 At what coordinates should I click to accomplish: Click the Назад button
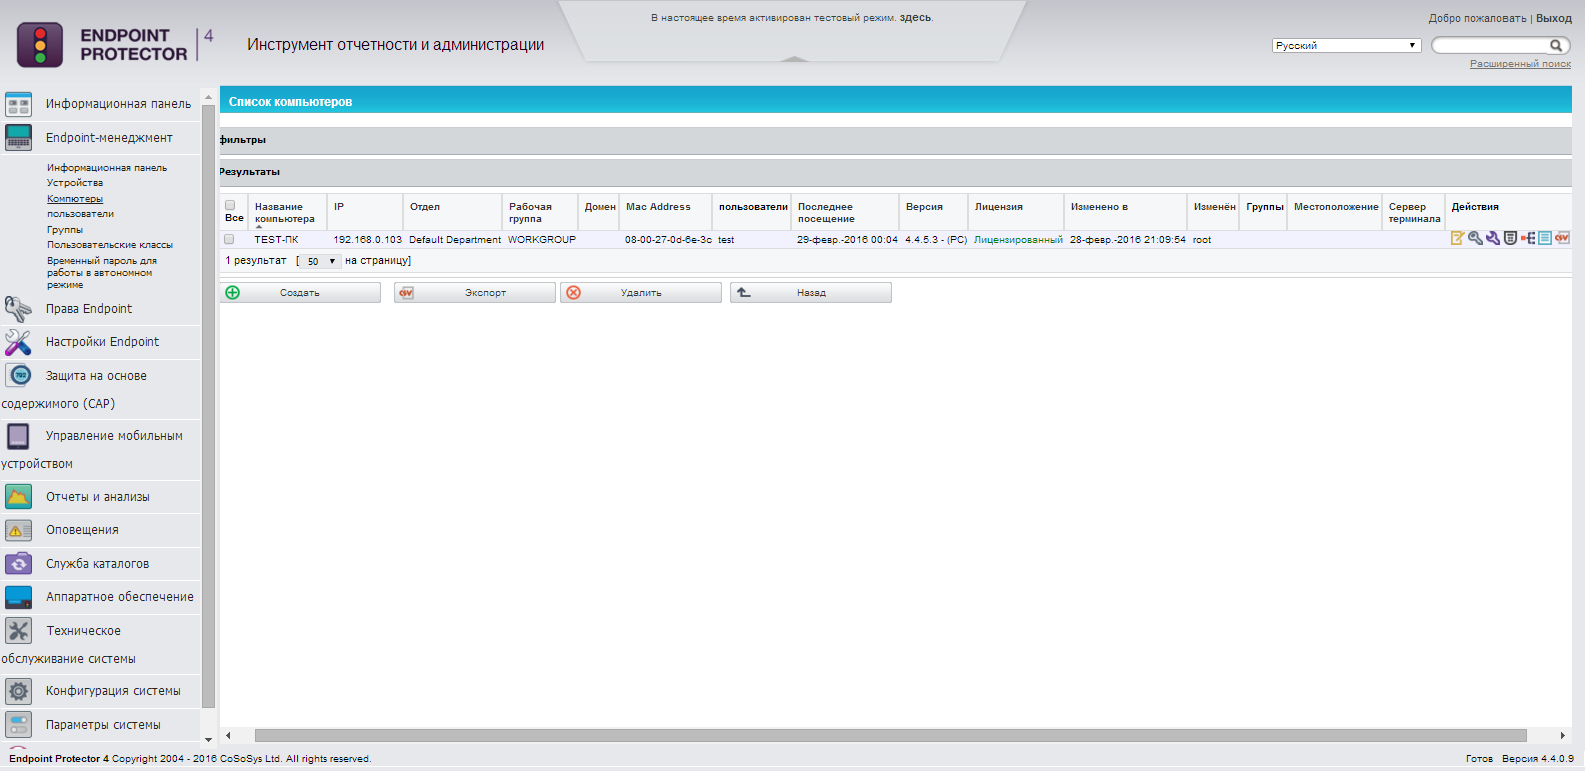point(811,293)
